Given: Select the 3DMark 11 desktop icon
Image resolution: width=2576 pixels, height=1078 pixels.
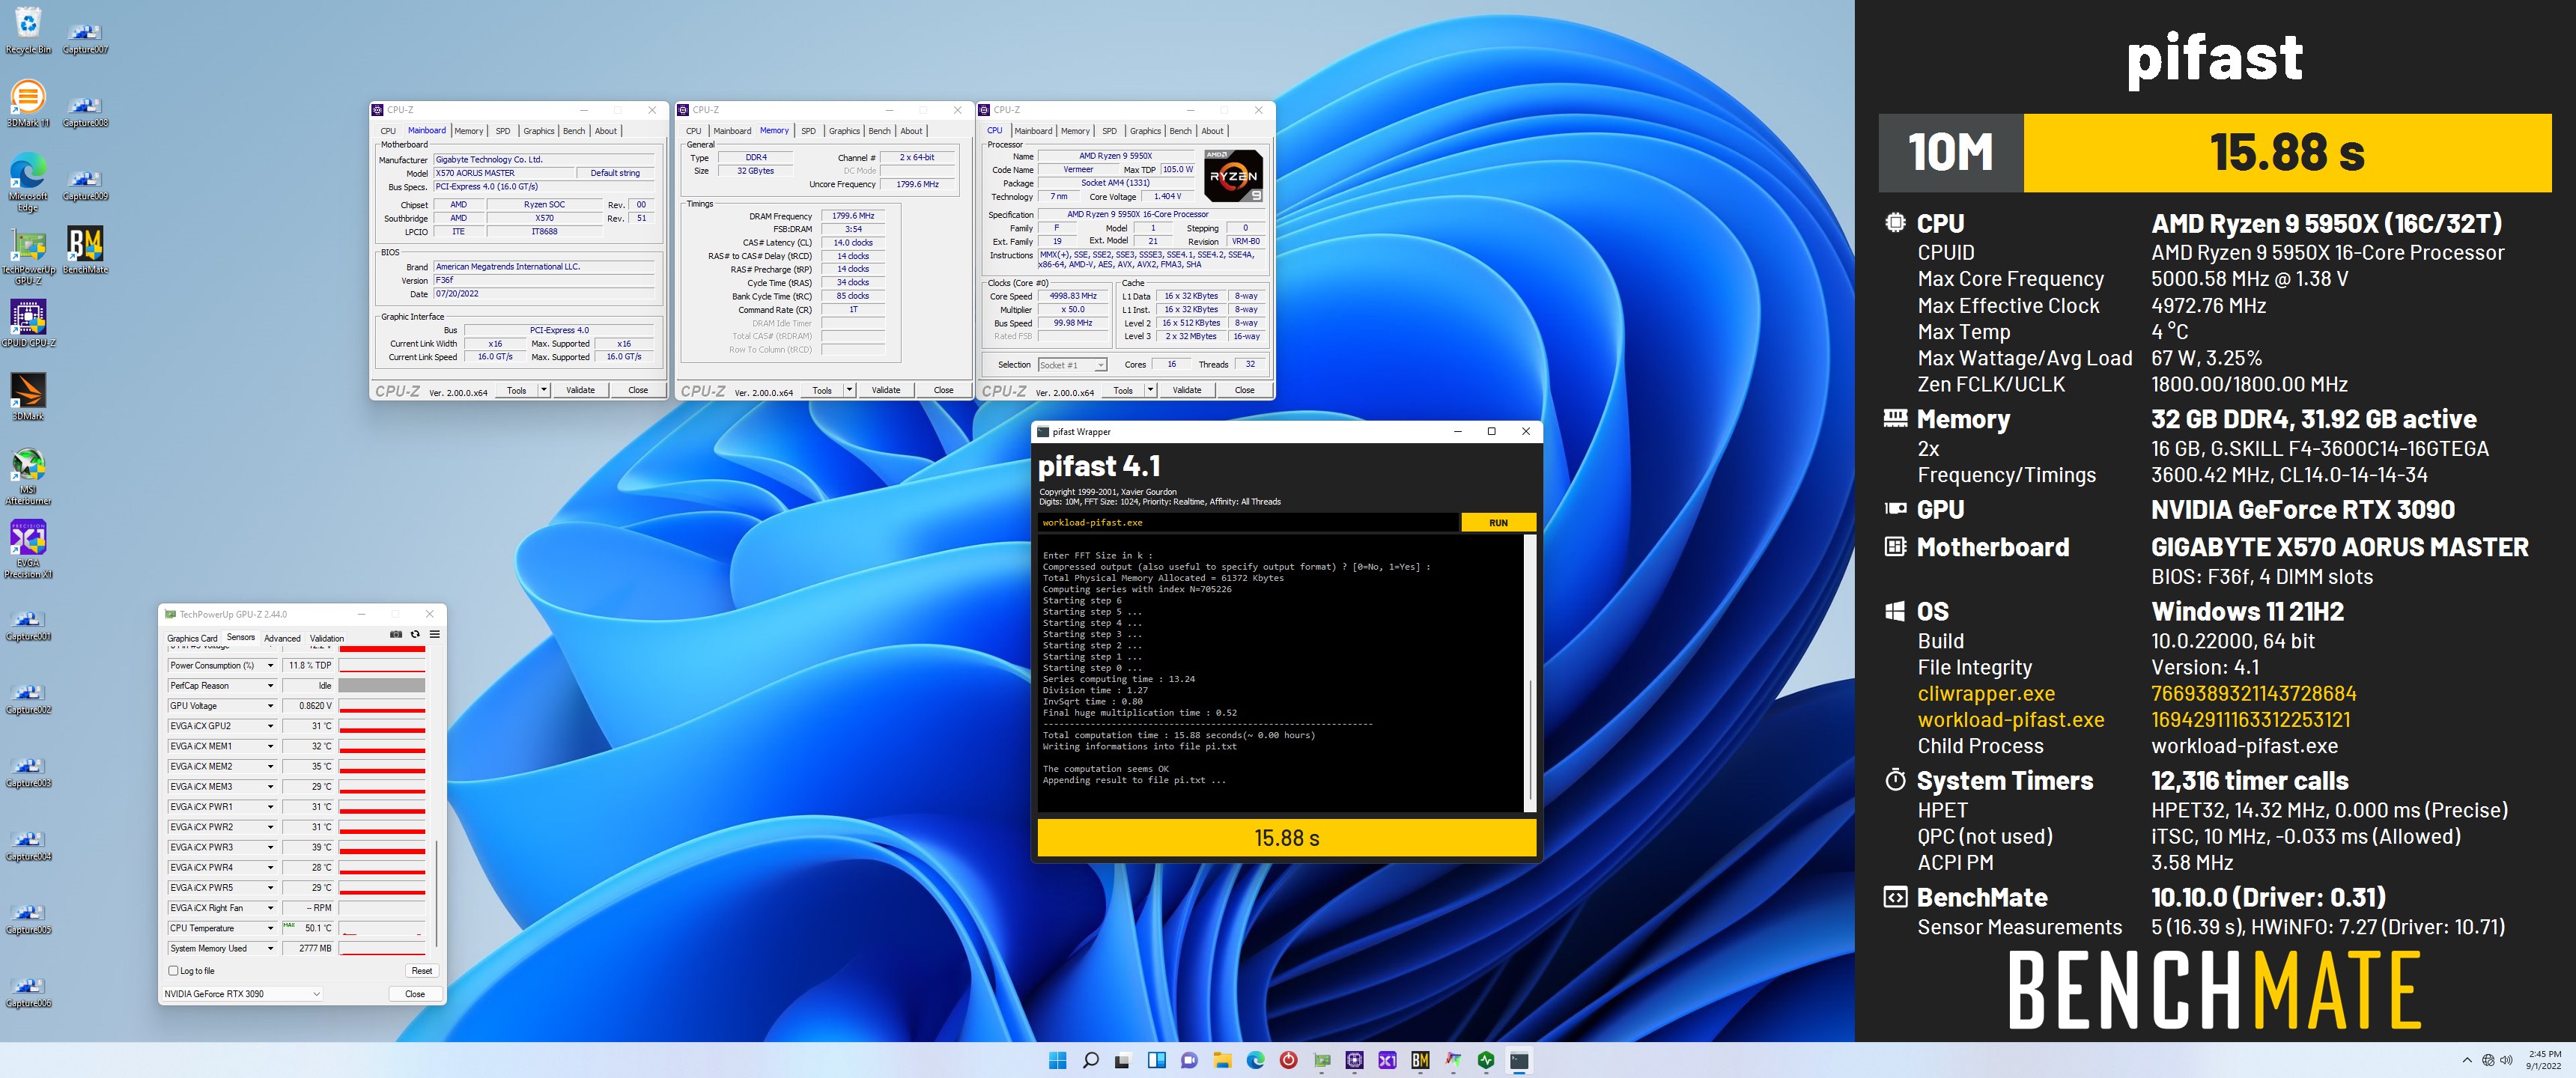Looking at the screenshot, I should coord(28,104).
